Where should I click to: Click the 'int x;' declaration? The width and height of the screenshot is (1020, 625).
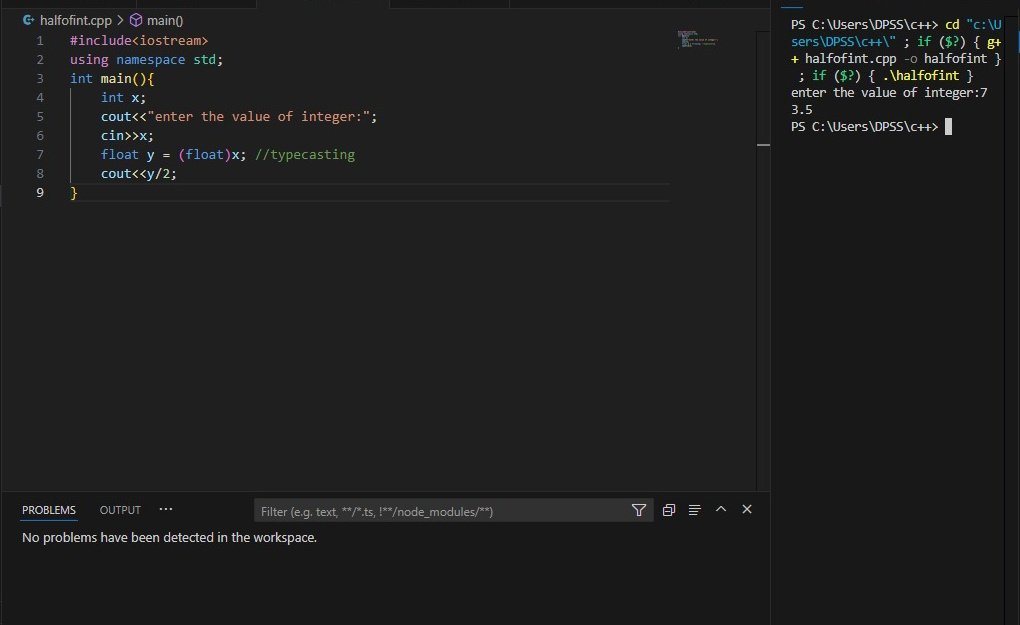(123, 98)
